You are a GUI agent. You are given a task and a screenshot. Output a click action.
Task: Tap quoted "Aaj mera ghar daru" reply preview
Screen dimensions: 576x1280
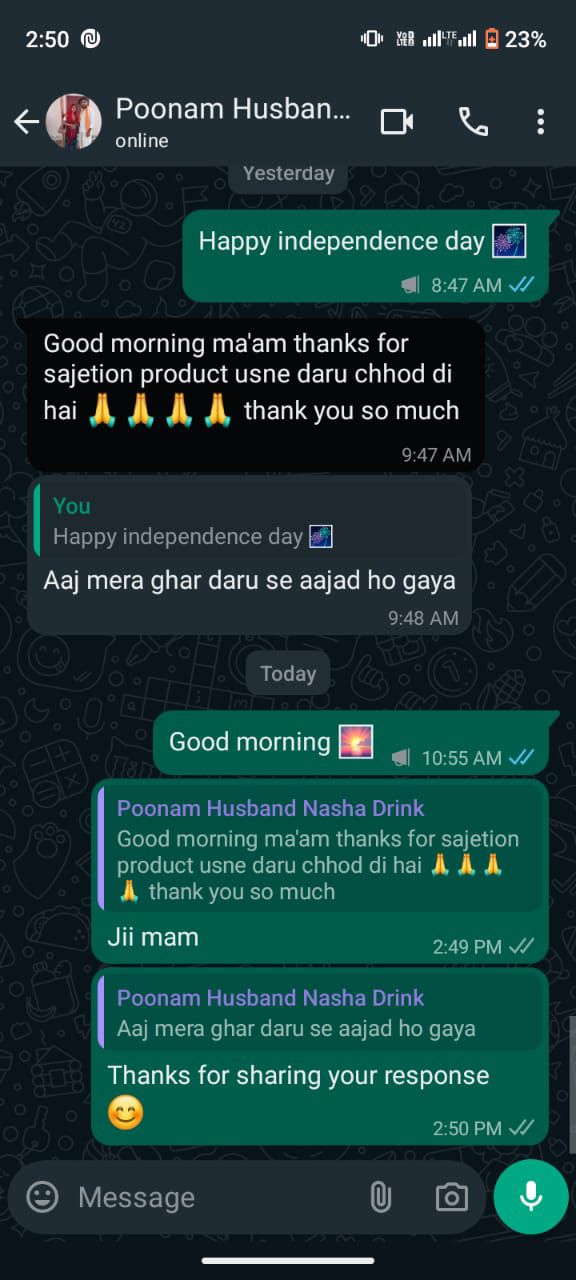click(320, 1013)
